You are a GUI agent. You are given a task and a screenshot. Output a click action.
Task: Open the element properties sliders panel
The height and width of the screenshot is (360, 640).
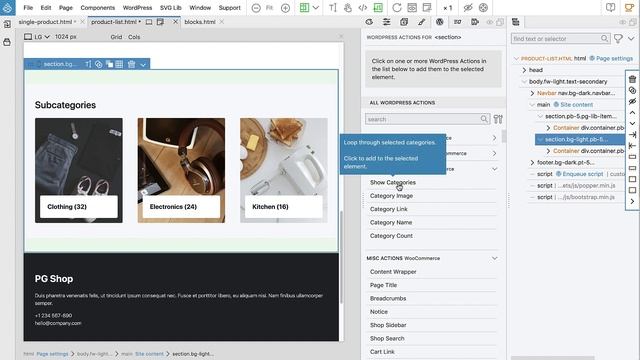pos(386,22)
